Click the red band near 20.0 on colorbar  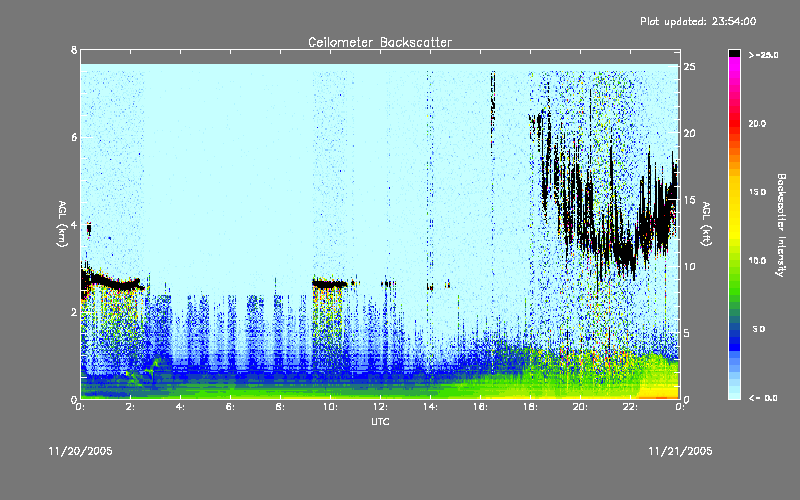tap(734, 124)
